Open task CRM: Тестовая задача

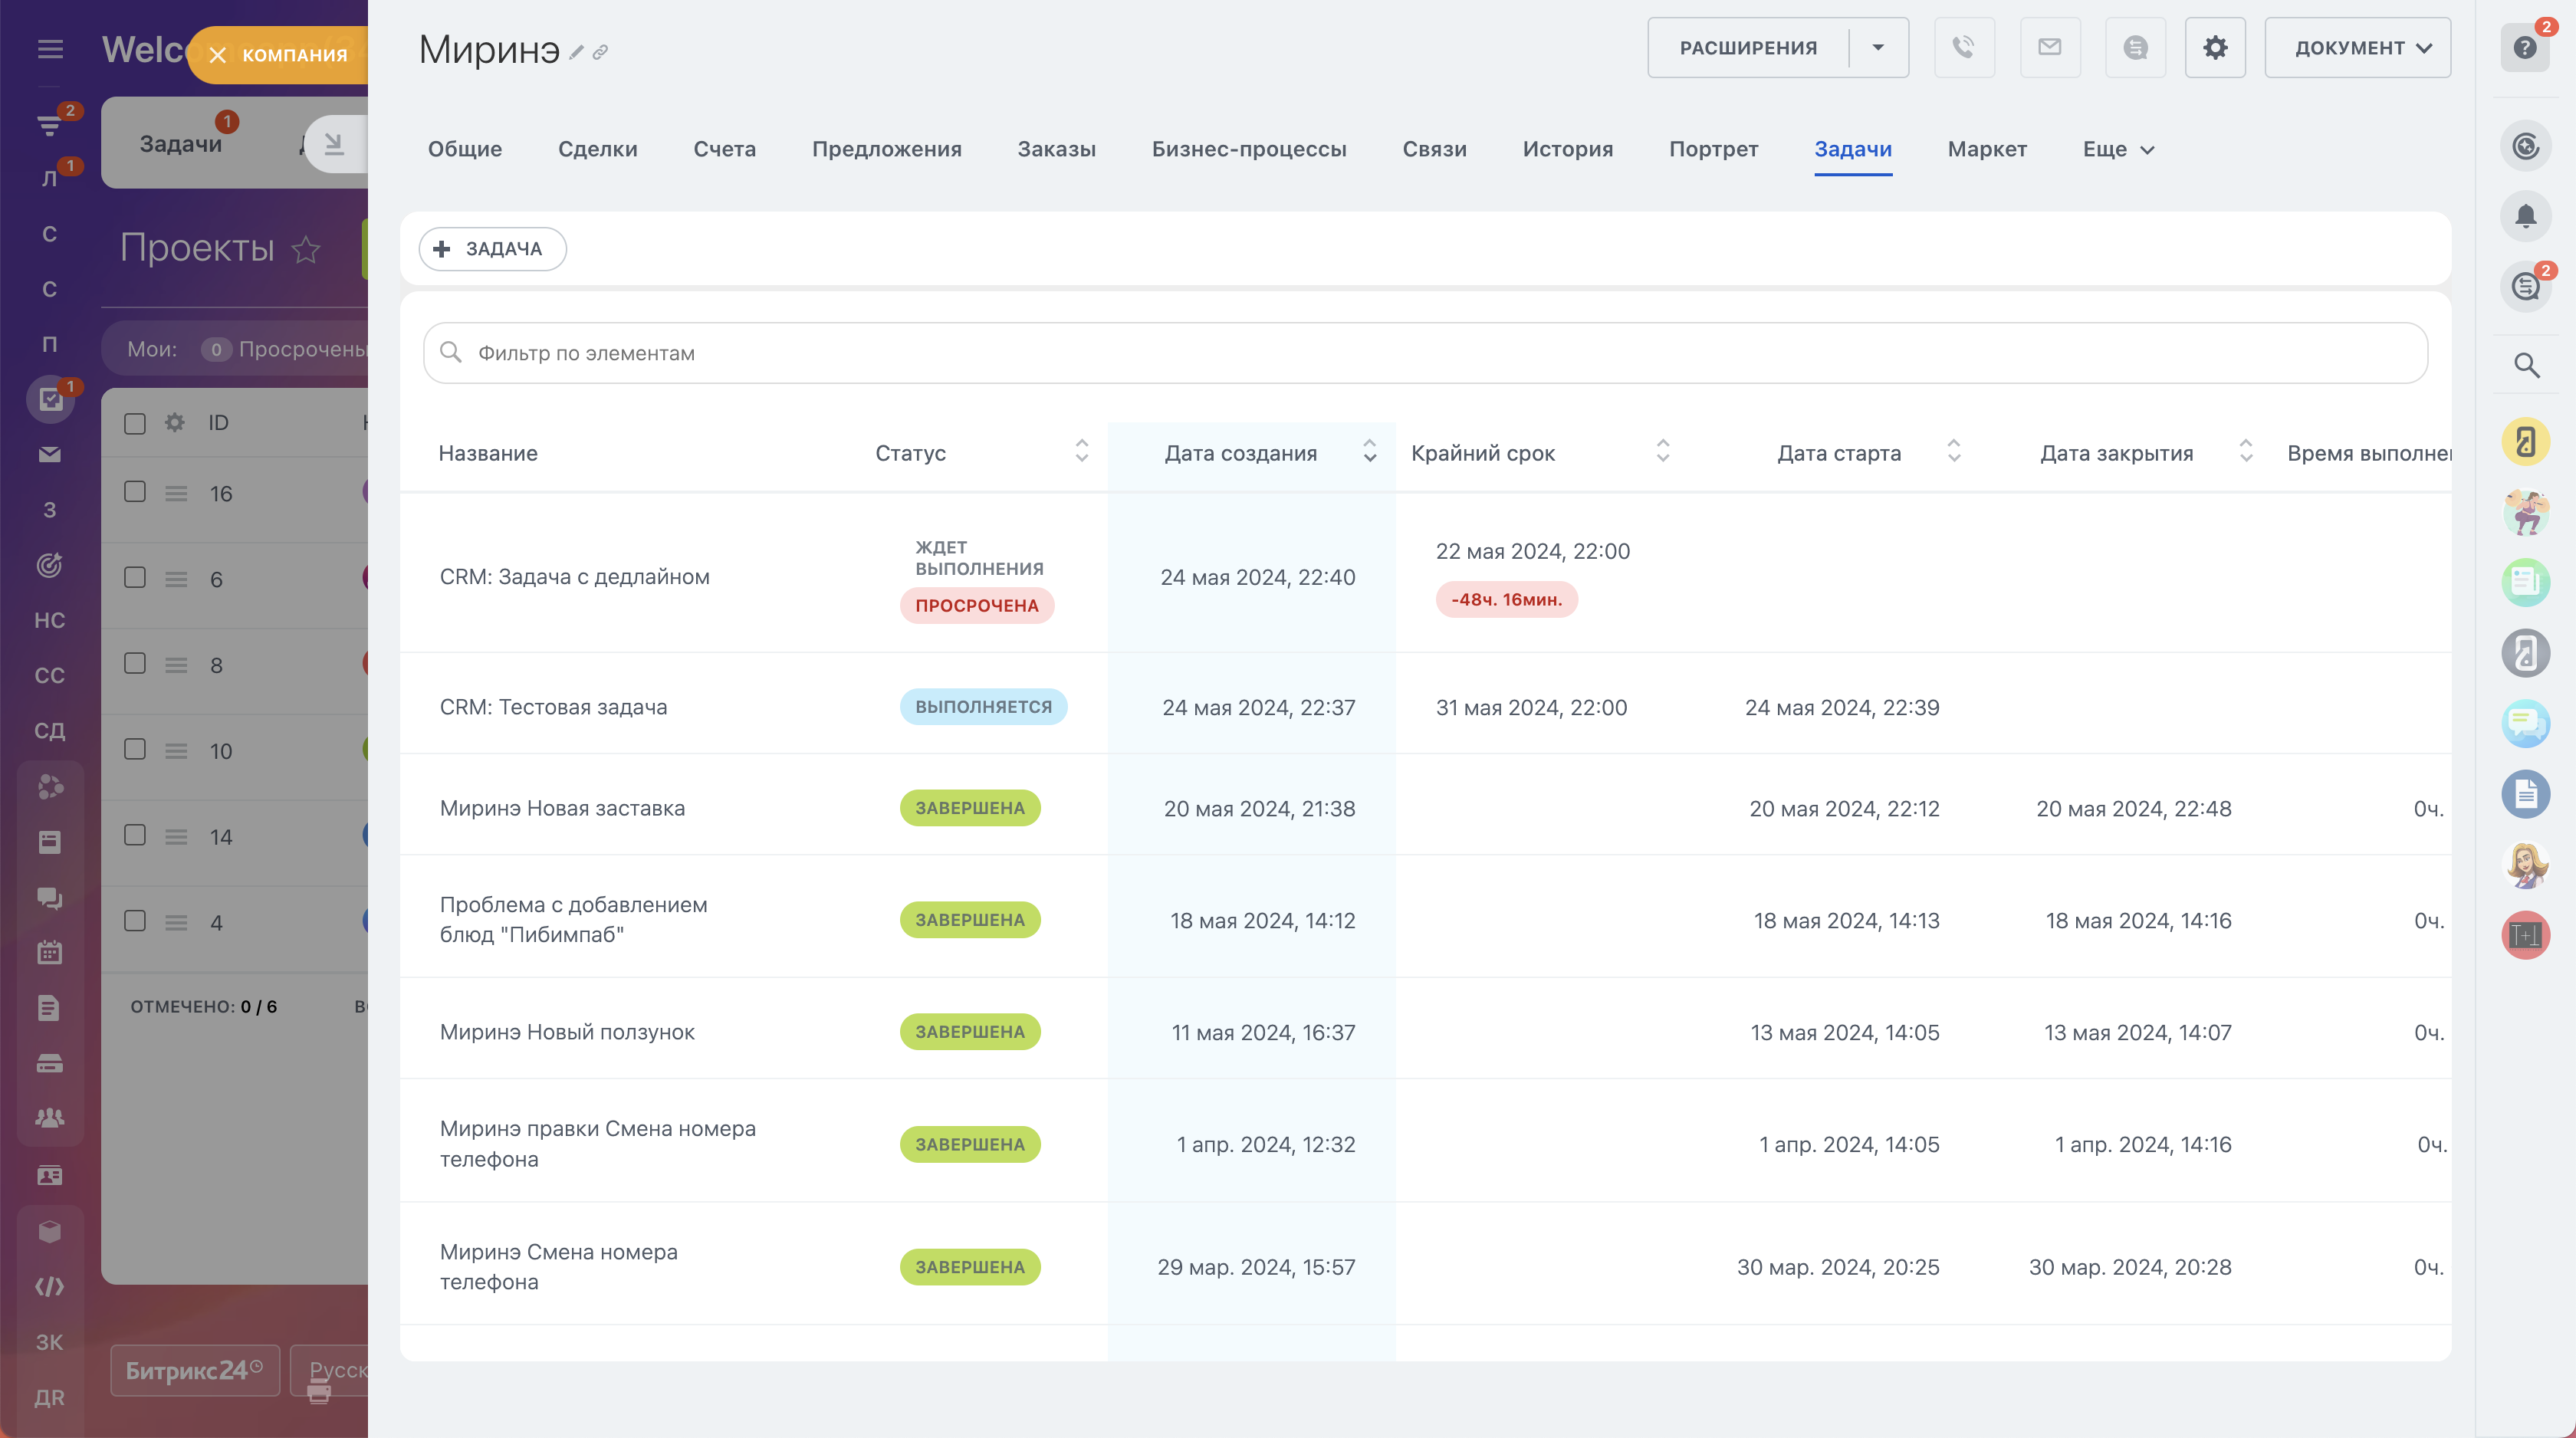(553, 707)
